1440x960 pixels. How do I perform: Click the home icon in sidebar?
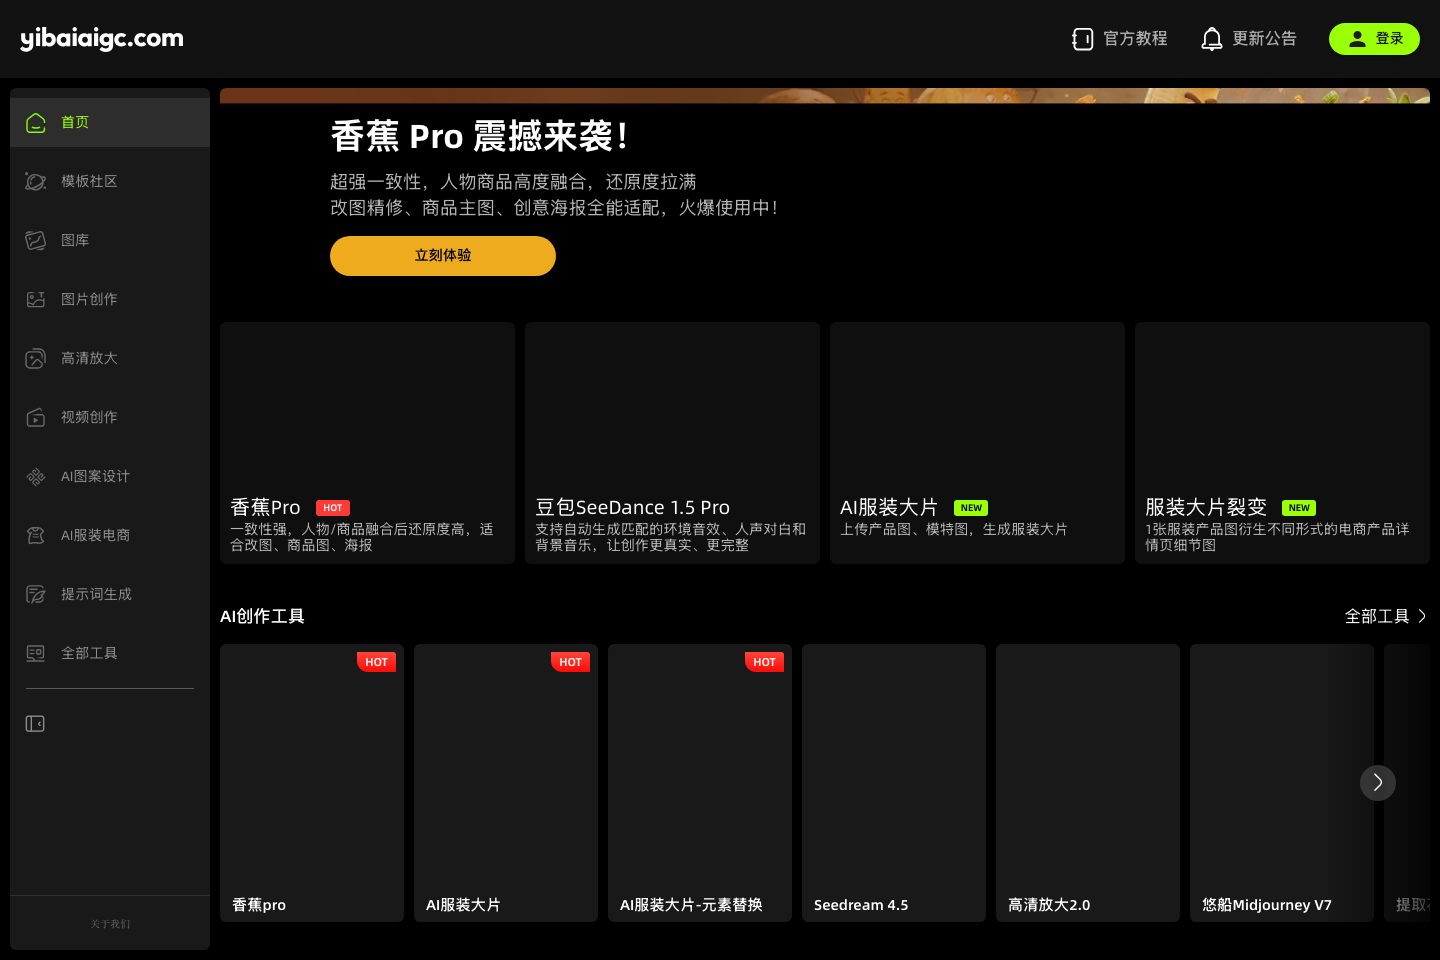coord(36,123)
